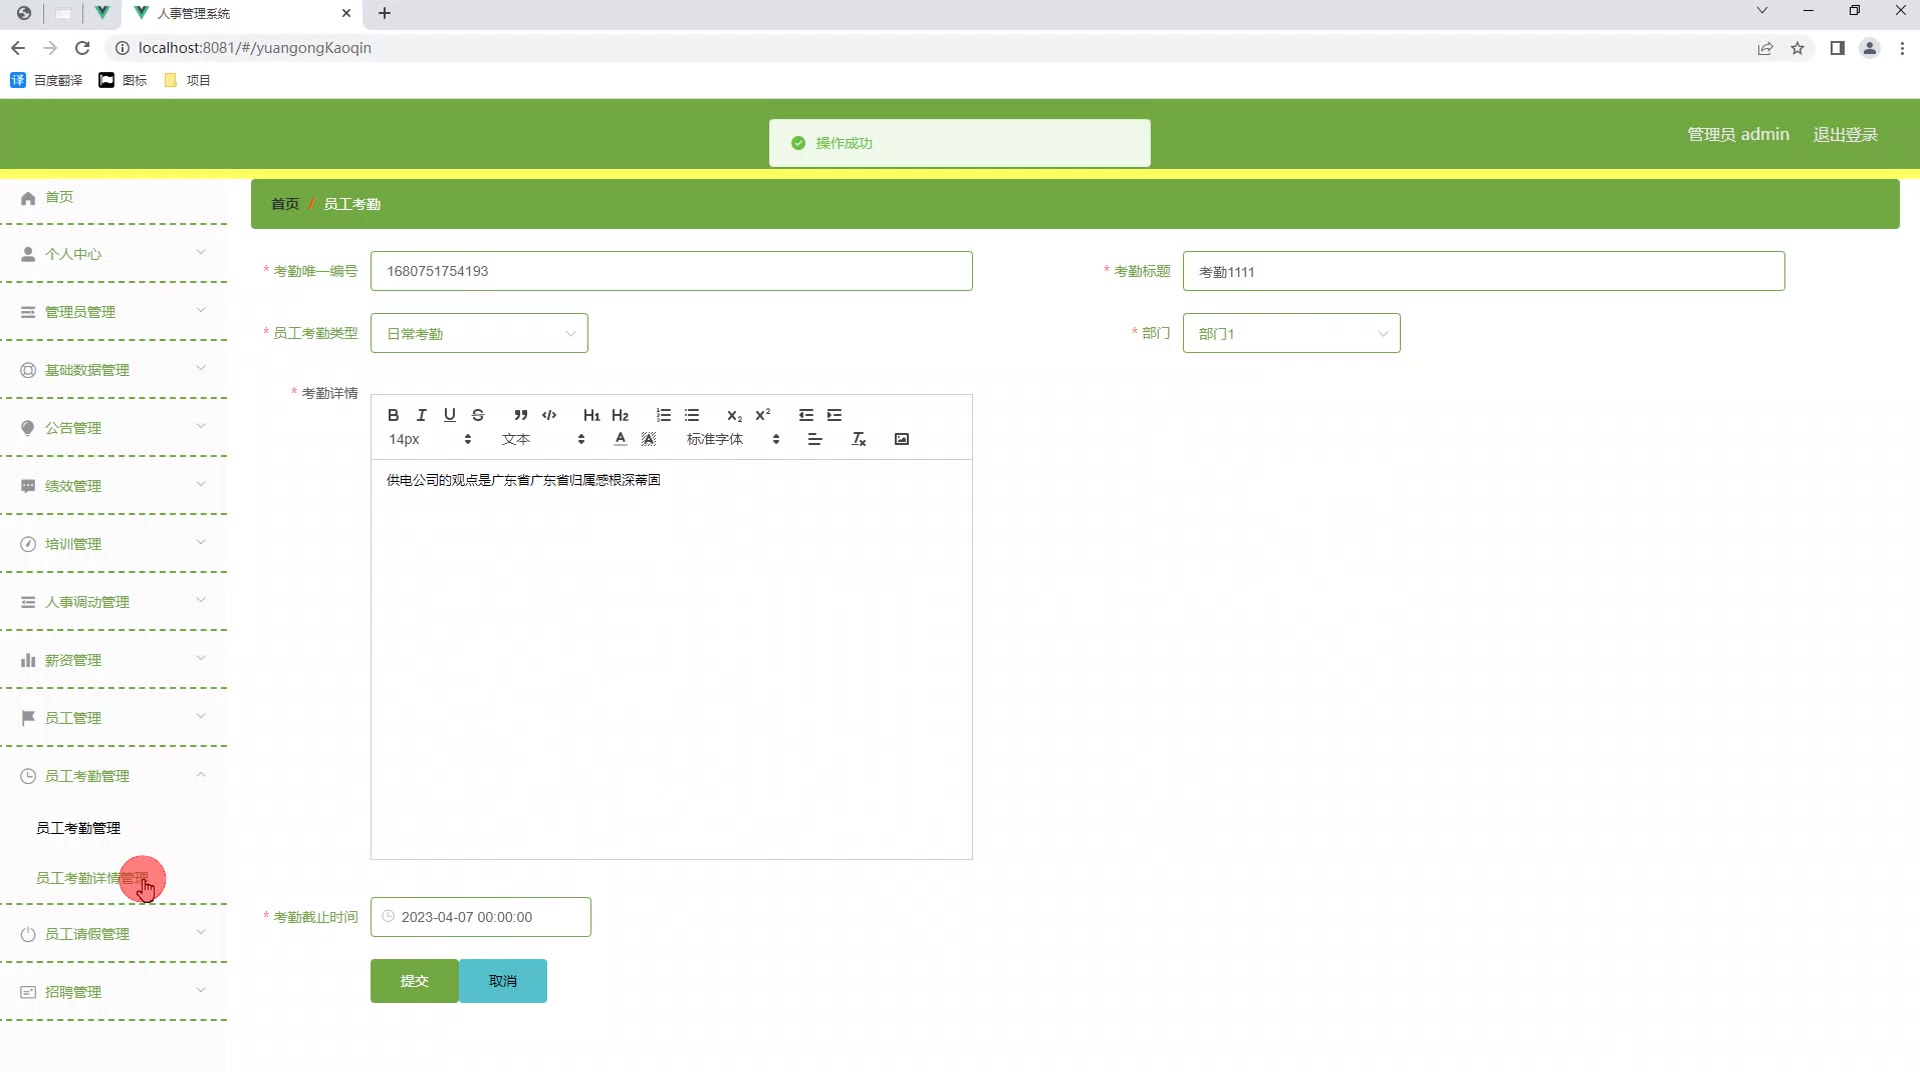The width and height of the screenshot is (1920, 1072).
Task: Open the 百度翻译 bookmark
Action: click(x=46, y=80)
